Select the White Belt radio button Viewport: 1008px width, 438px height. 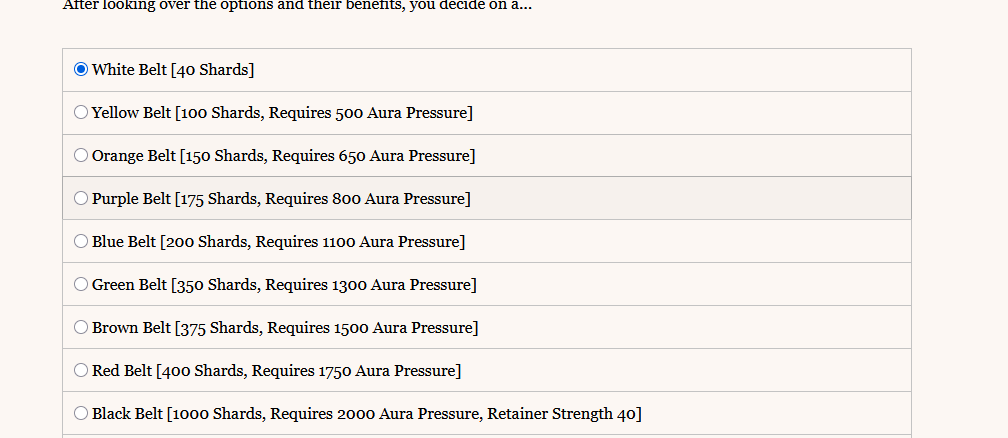pyautogui.click(x=81, y=70)
